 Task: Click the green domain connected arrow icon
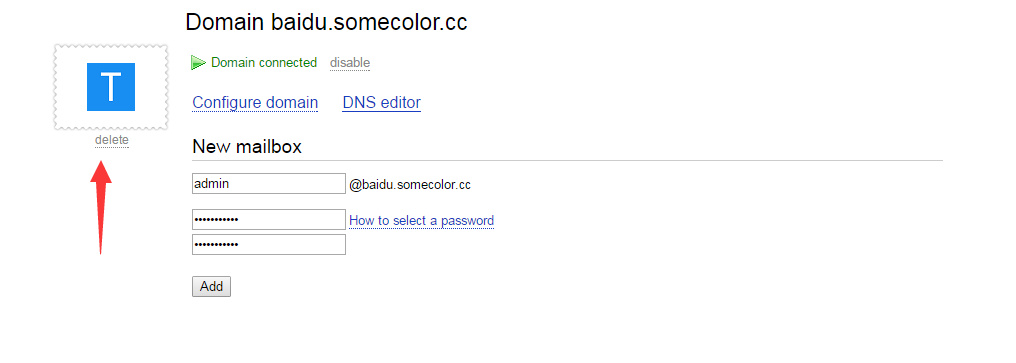(x=198, y=63)
